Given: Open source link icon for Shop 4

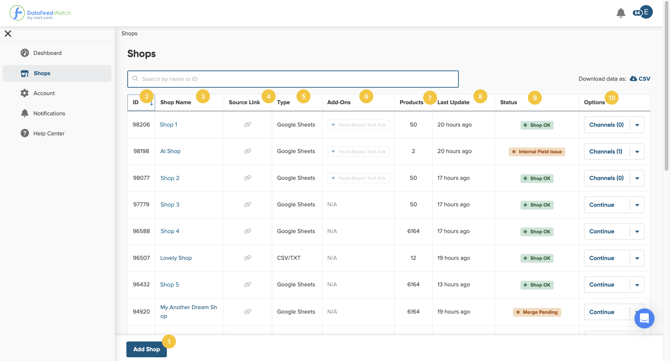Looking at the screenshot, I should point(247,231).
